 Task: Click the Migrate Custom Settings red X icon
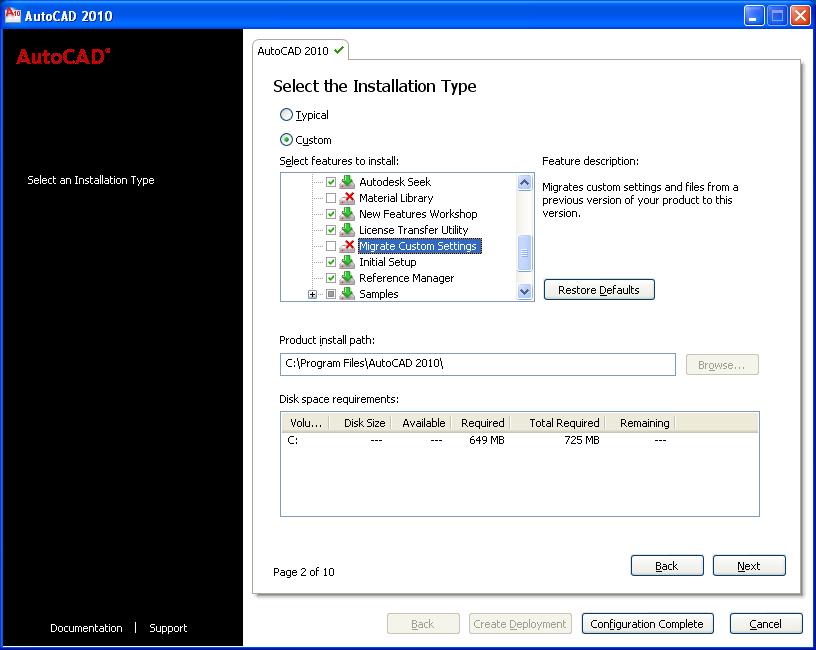[347, 246]
